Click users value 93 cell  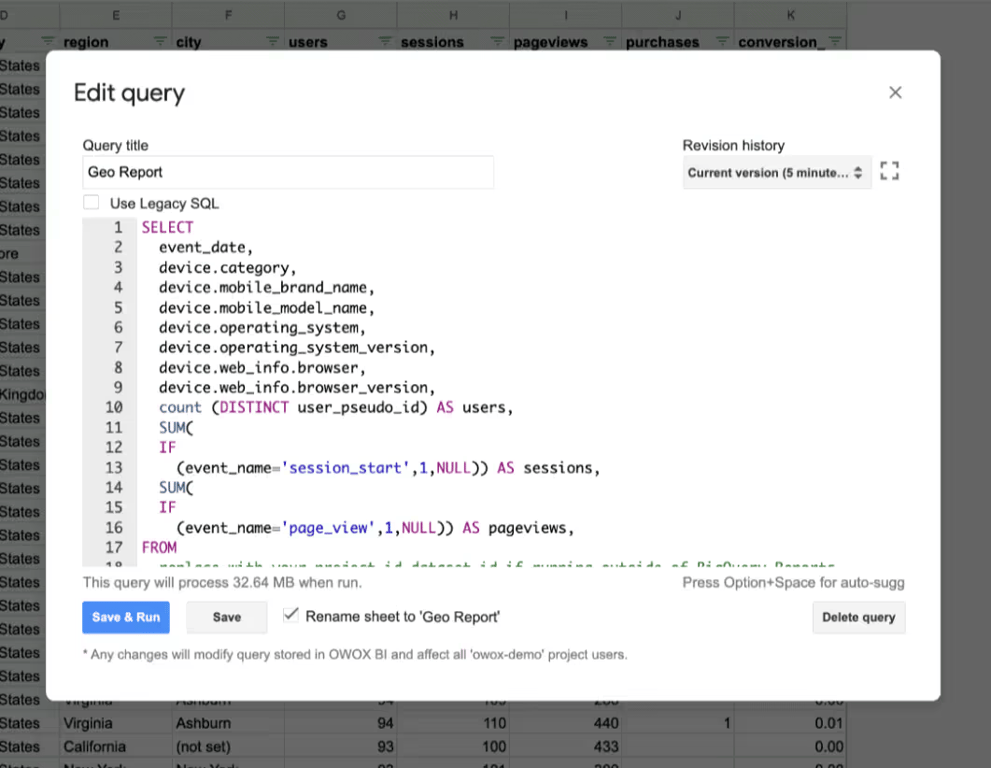[x=341, y=747]
